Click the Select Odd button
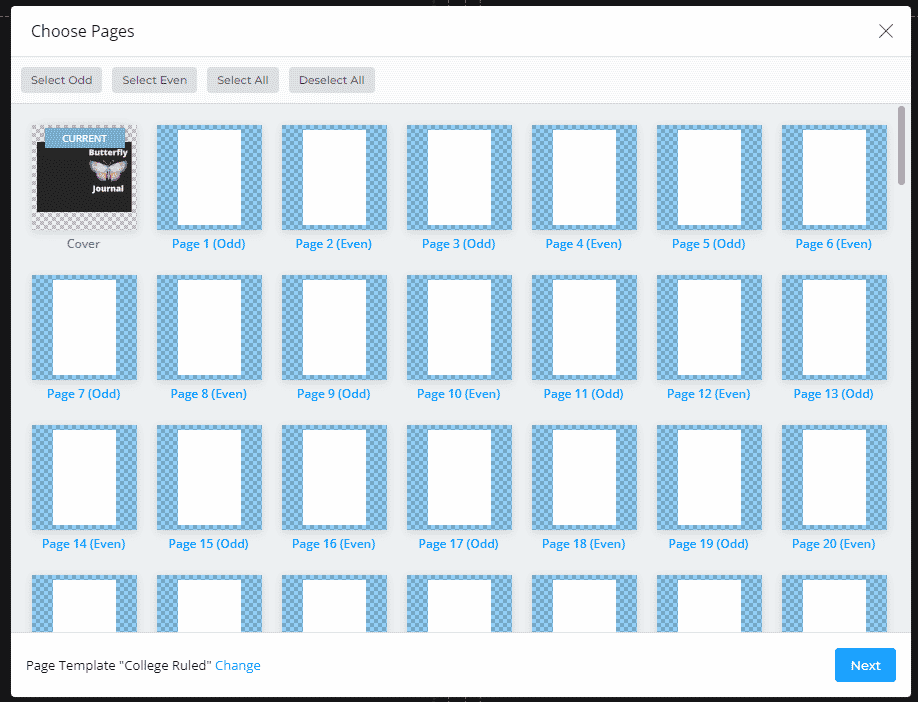This screenshot has width=918, height=702. pos(61,80)
